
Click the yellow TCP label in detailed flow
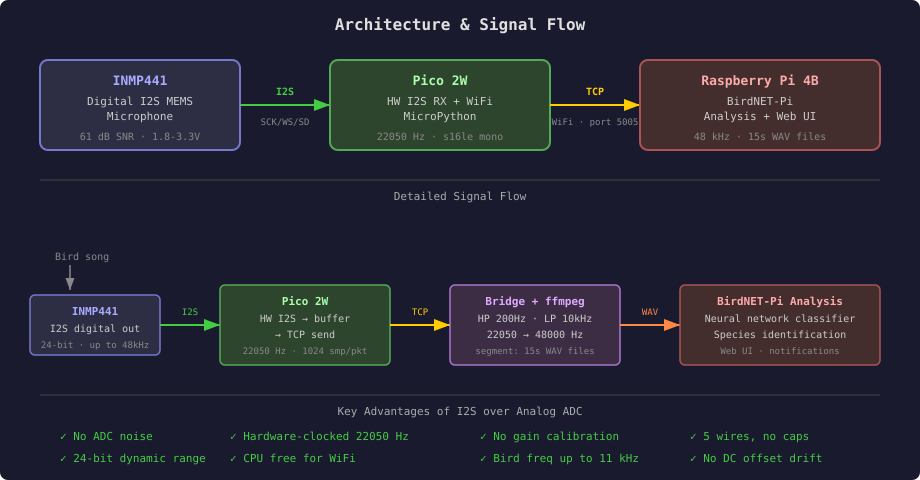pos(420,312)
